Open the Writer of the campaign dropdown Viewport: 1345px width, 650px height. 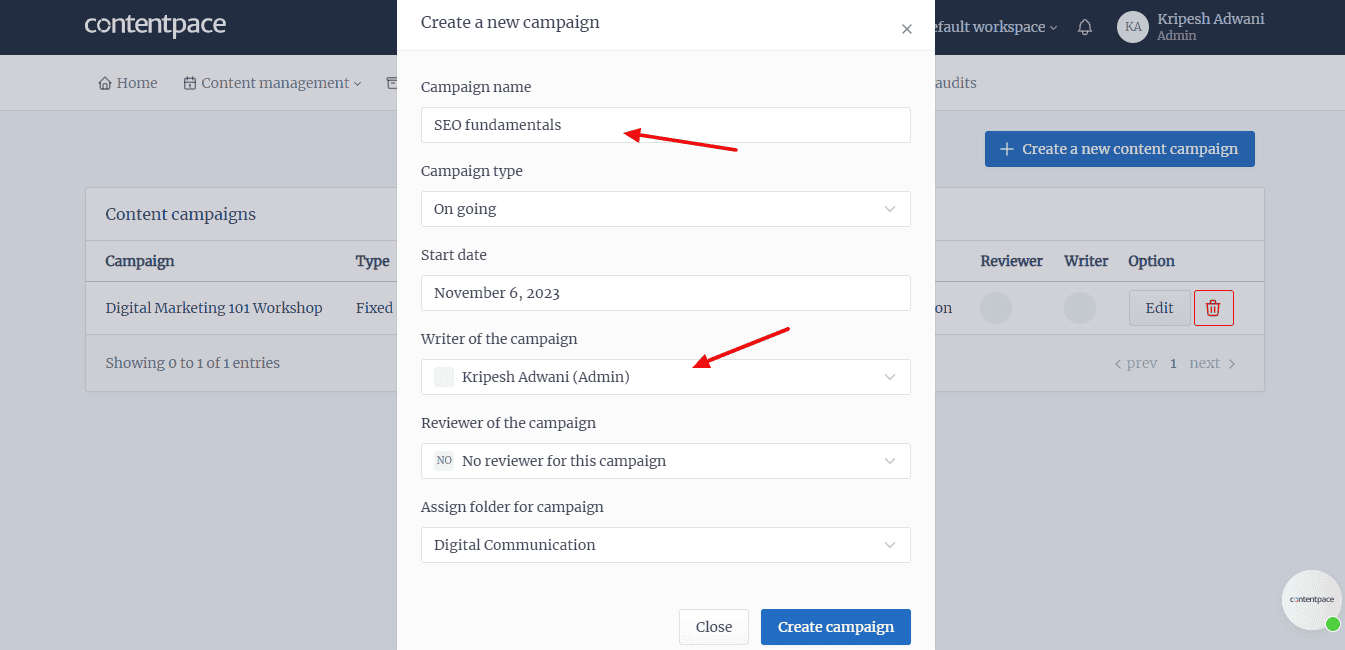(665, 377)
